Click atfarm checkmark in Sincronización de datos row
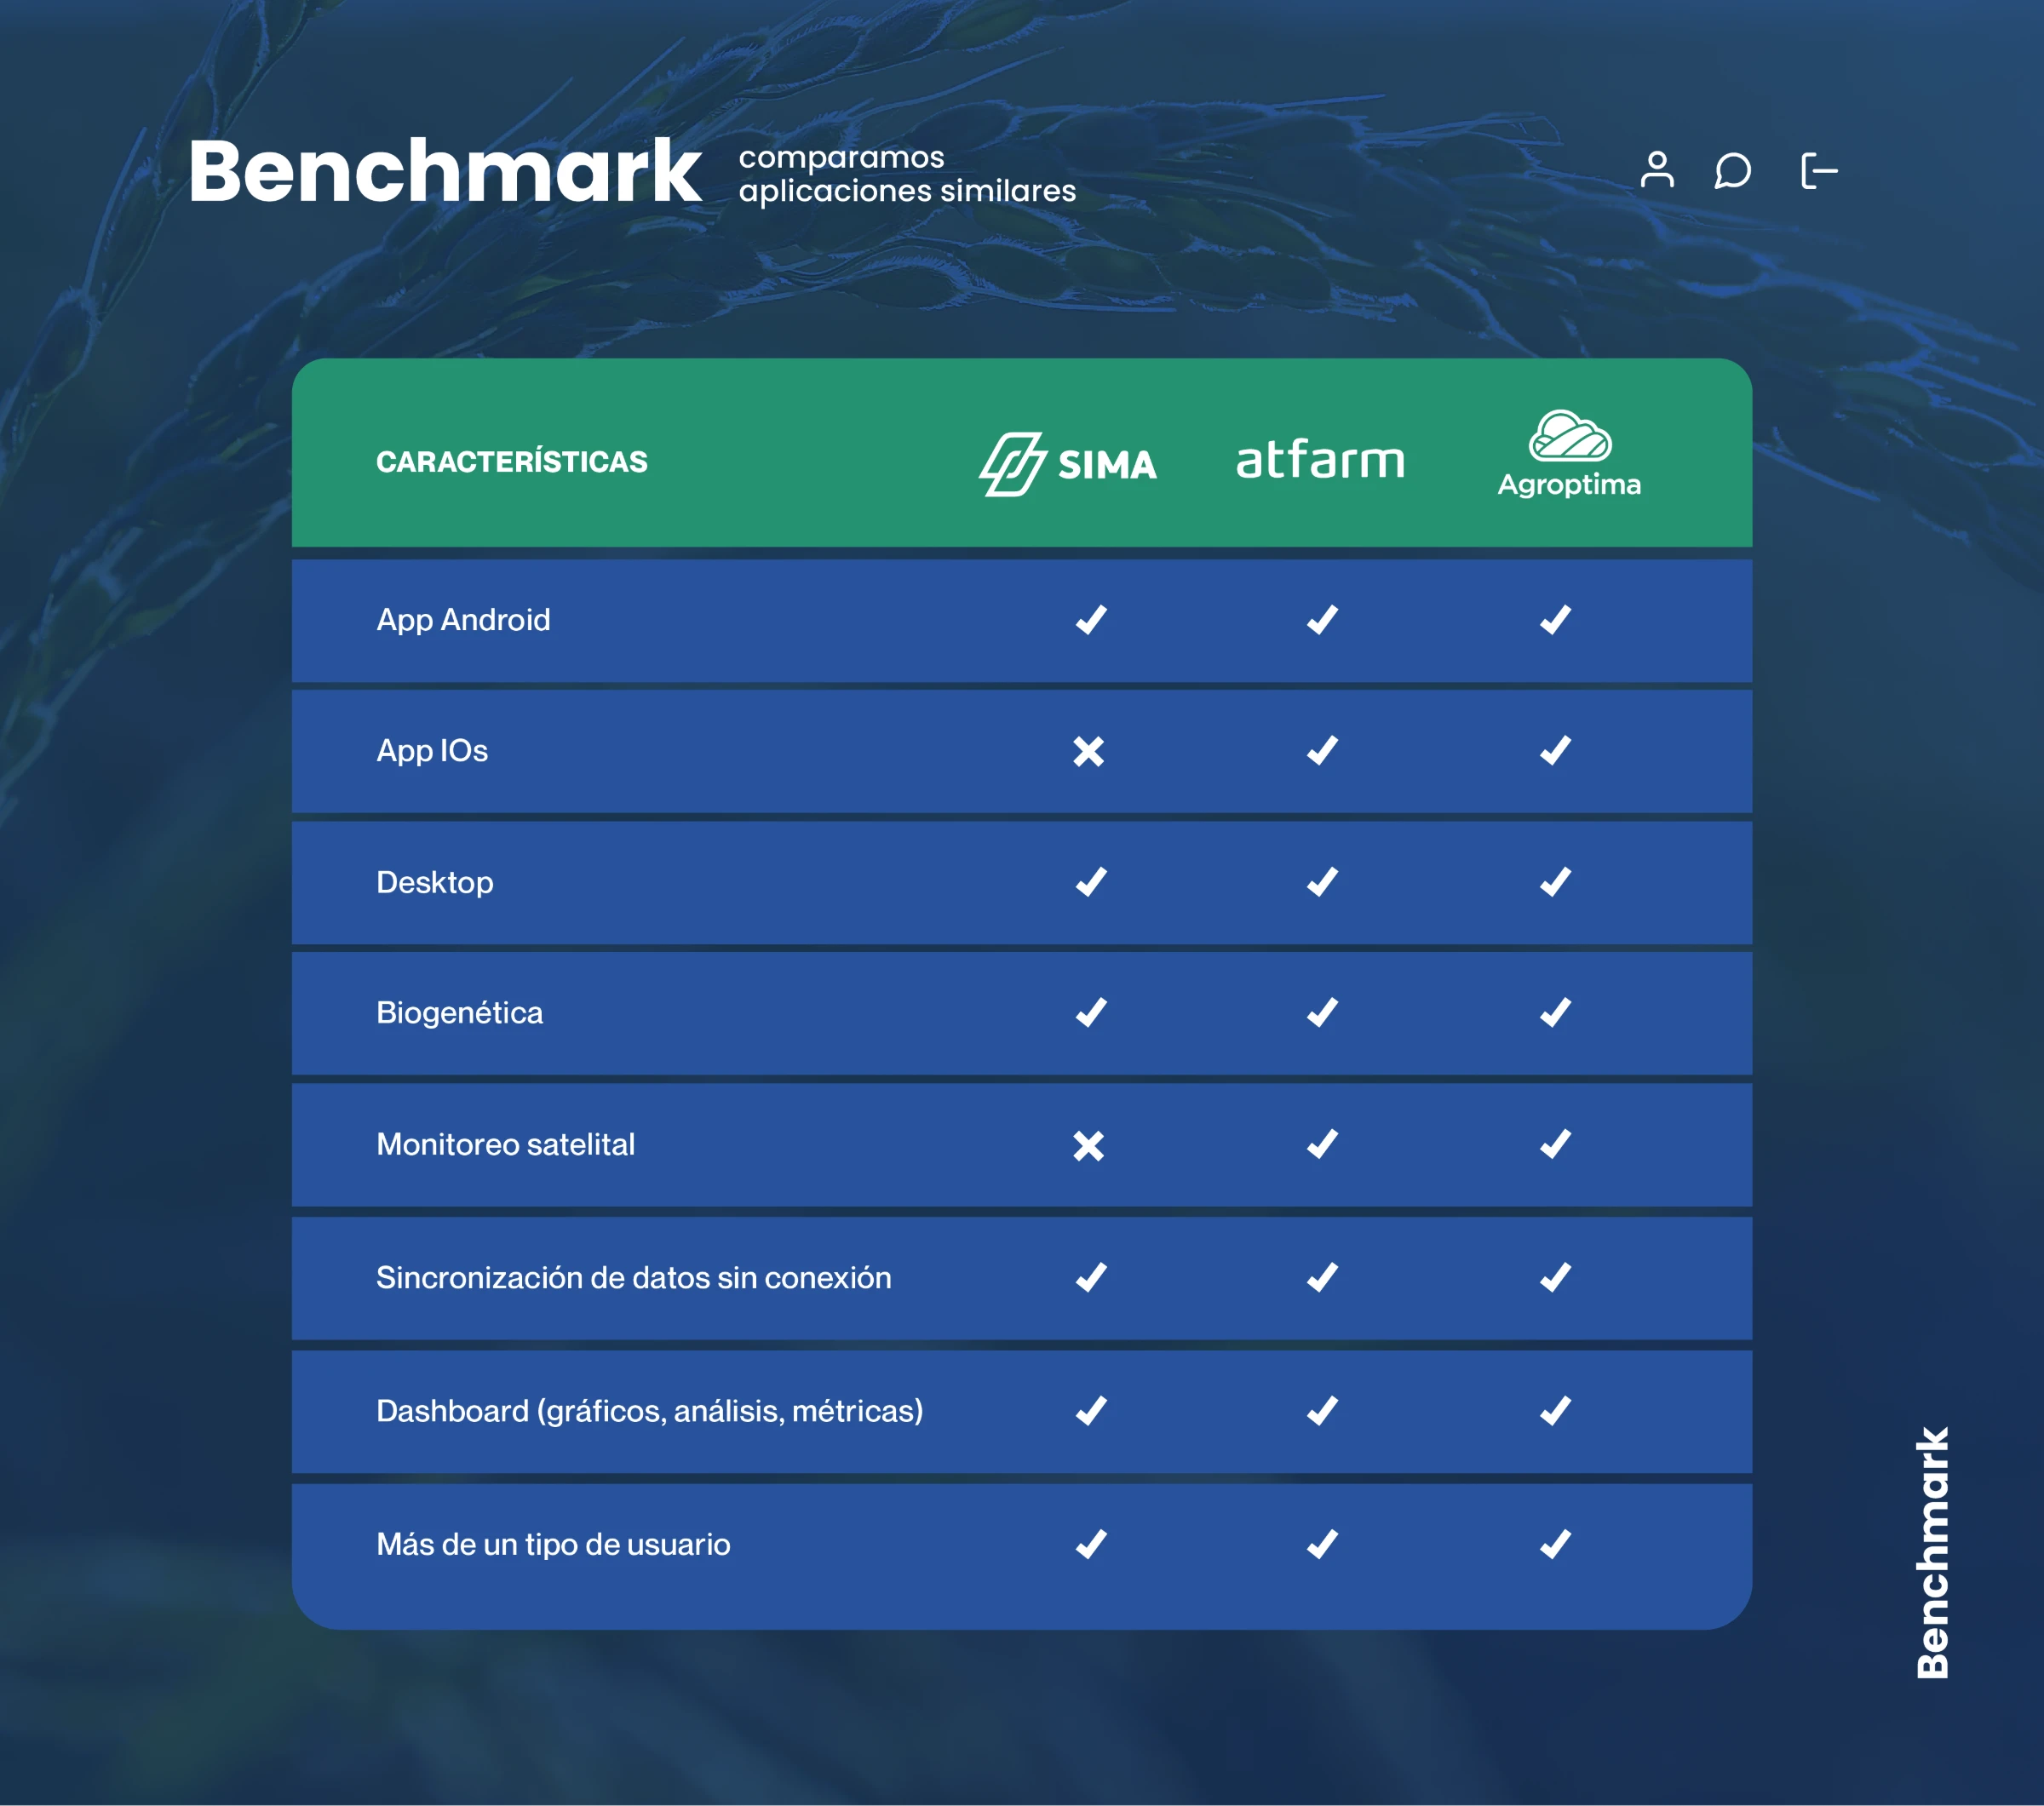The image size is (2044, 1806). tap(1322, 1278)
